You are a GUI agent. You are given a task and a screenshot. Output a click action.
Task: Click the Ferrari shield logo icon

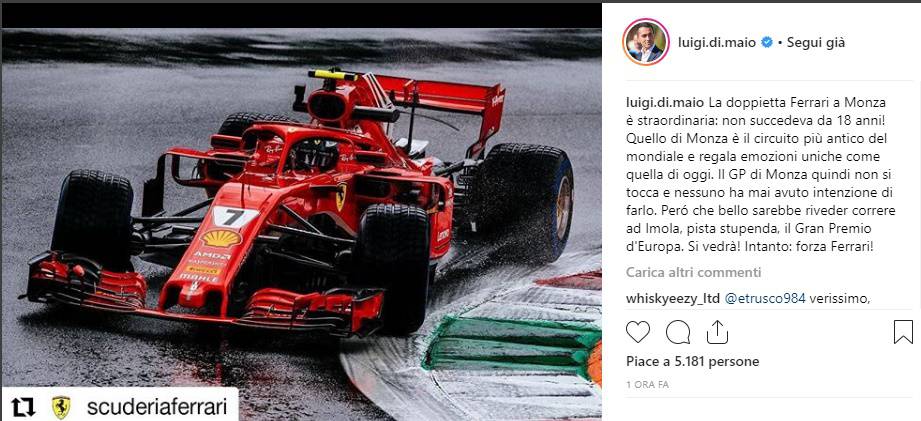(x=61, y=407)
